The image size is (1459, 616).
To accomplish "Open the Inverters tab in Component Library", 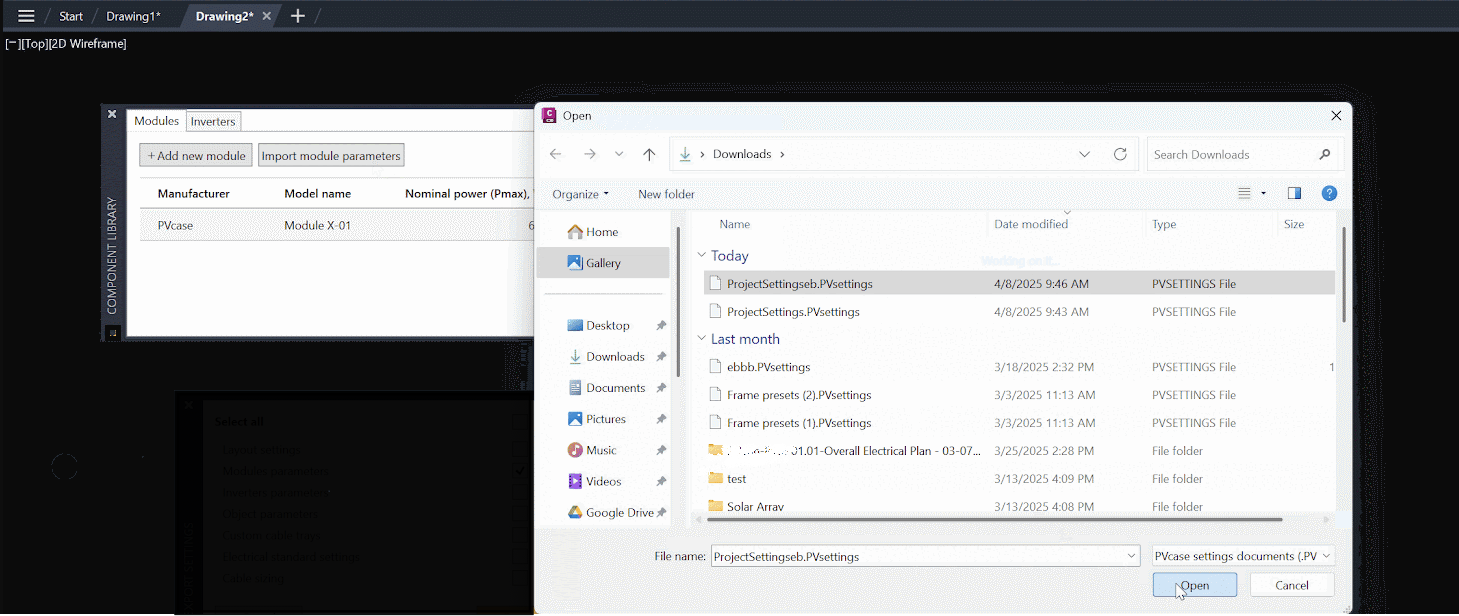I will (213, 121).
